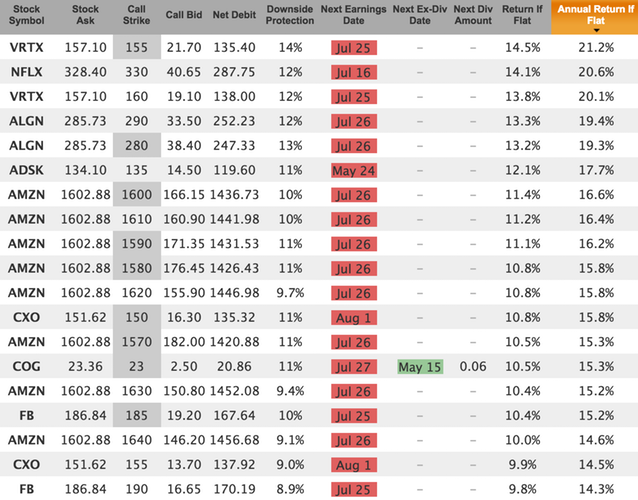
Task: Click the 12.1% return if flat
Action: pos(522,170)
